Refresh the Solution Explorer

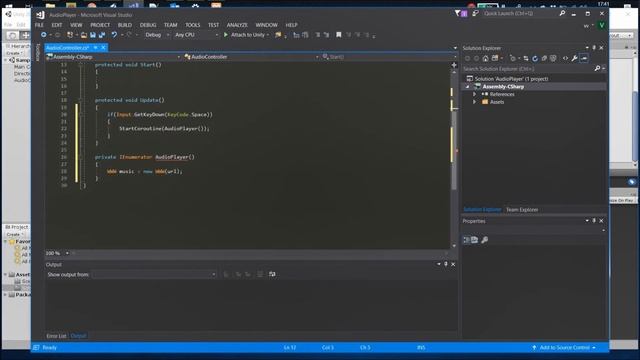pyautogui.click(x=535, y=58)
